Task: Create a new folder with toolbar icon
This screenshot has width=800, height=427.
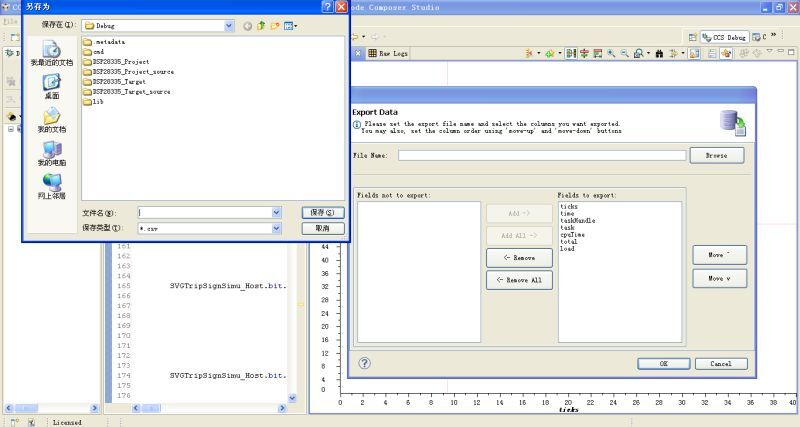Action: pos(274,25)
